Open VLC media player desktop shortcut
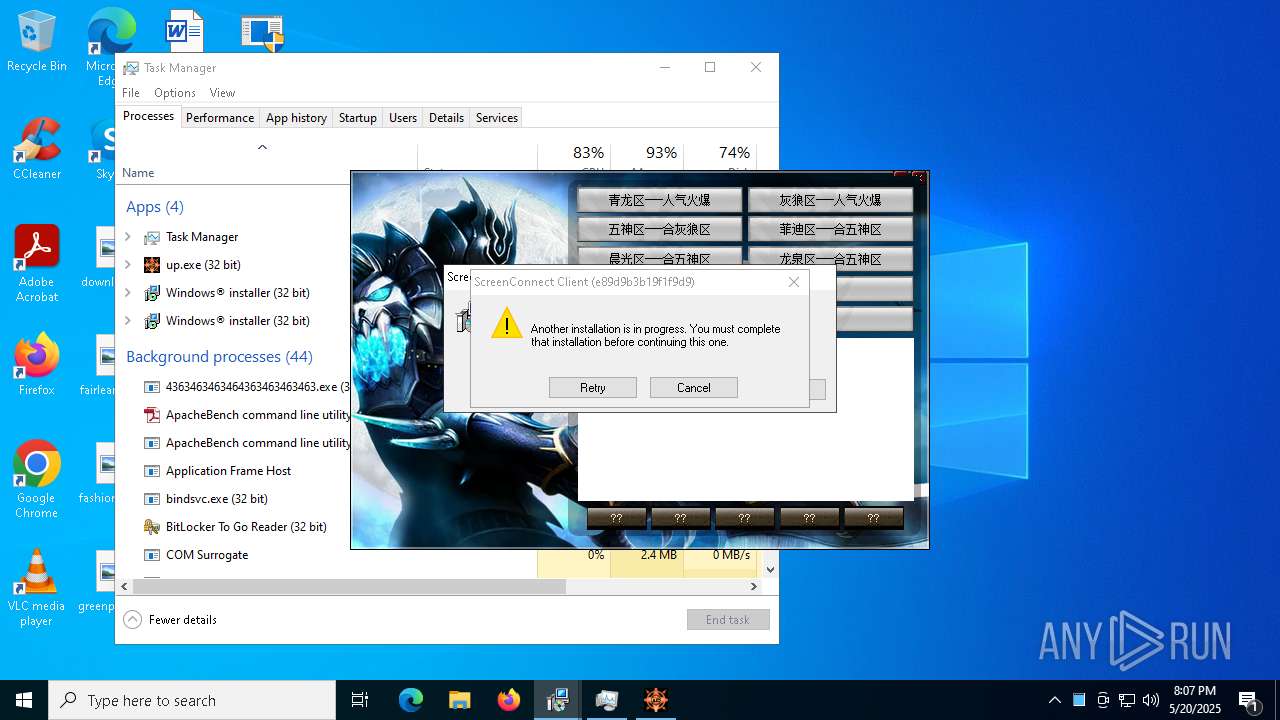Screen dimensions: 1280x720 pyautogui.click(x=36, y=588)
